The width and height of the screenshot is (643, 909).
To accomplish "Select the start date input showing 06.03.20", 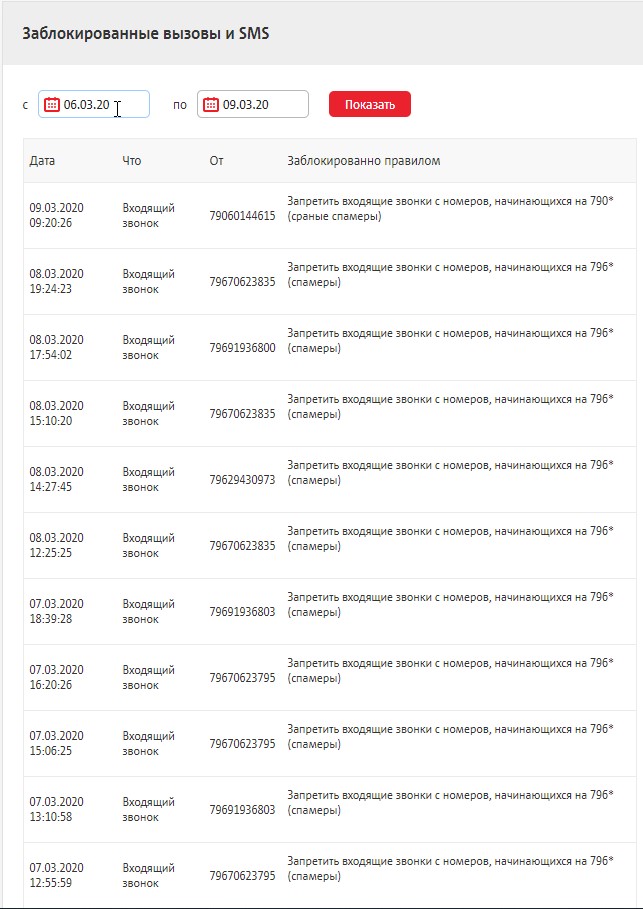I will [x=100, y=104].
